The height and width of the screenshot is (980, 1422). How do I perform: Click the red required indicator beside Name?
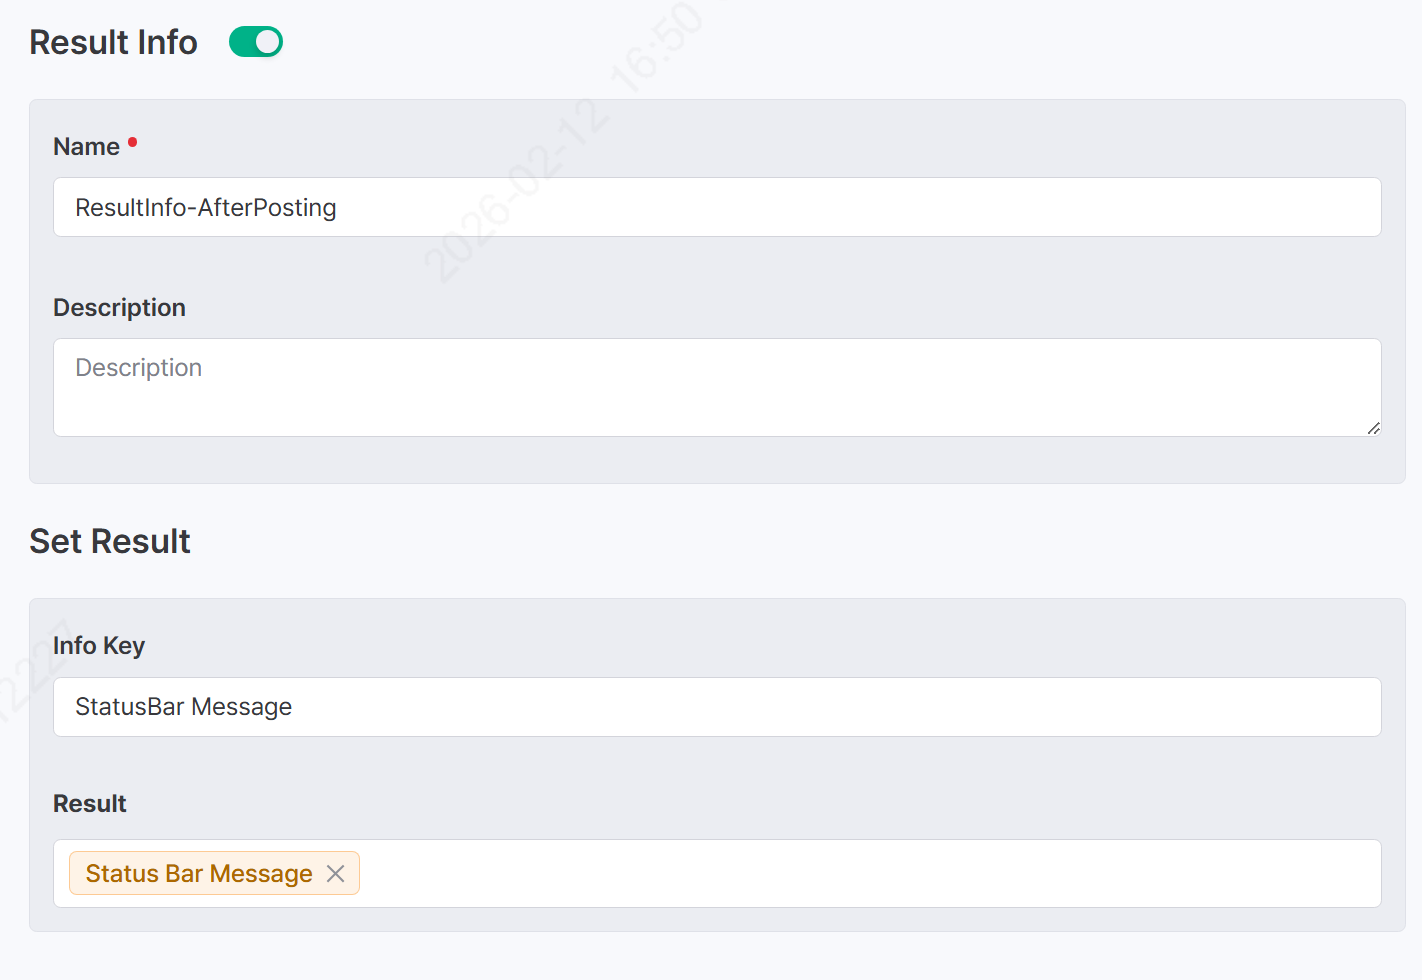coord(132,143)
